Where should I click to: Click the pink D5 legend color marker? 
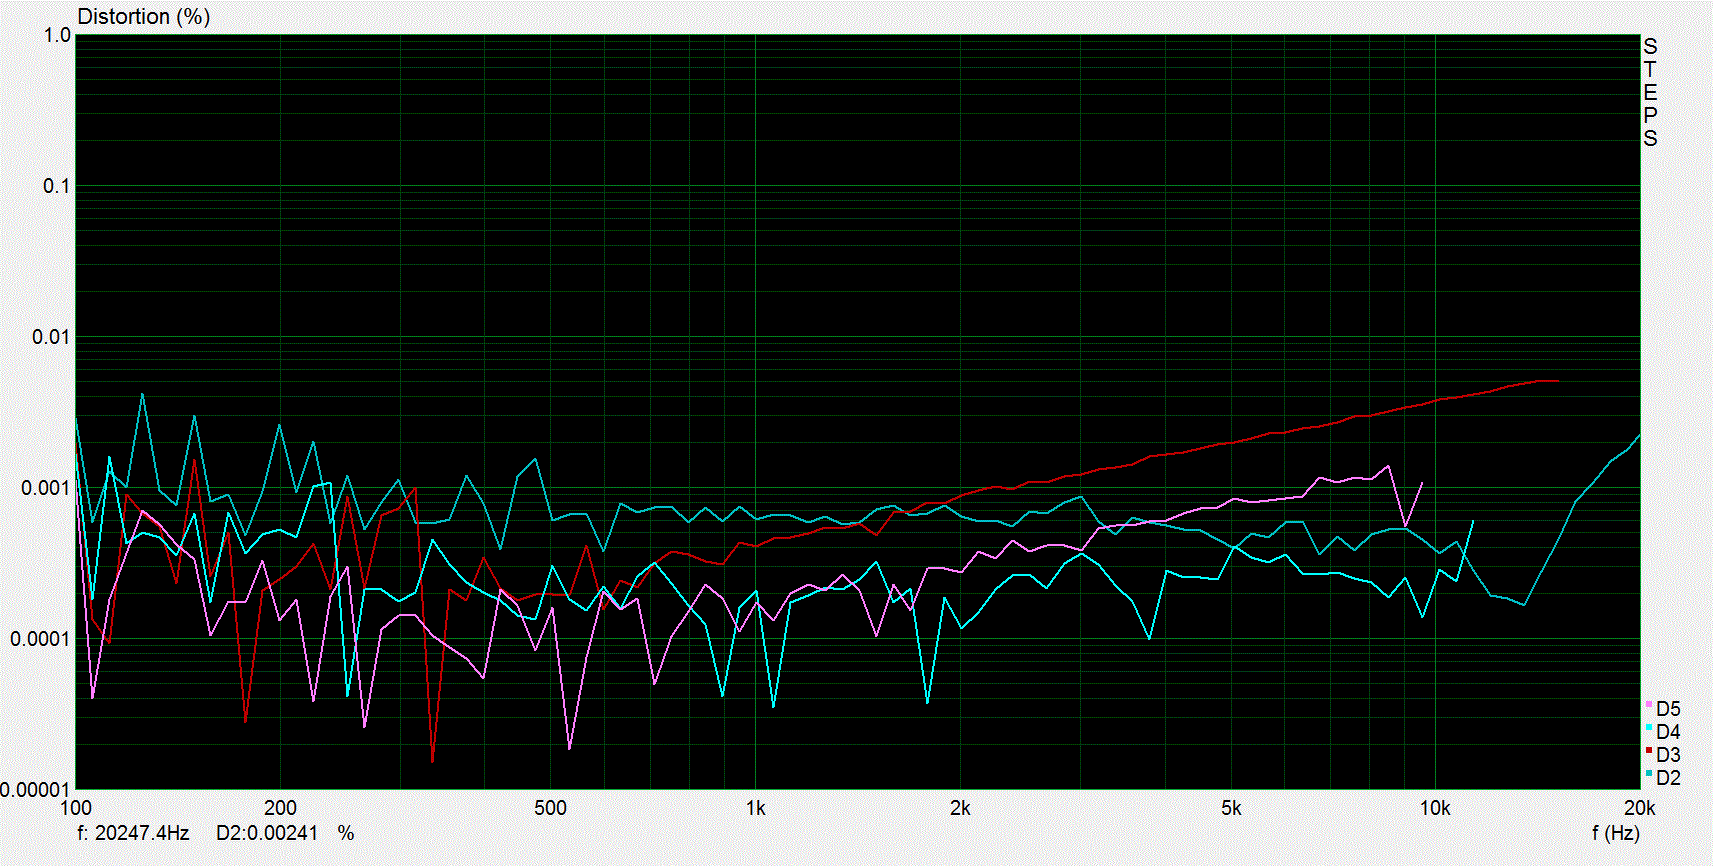[x=1649, y=705]
